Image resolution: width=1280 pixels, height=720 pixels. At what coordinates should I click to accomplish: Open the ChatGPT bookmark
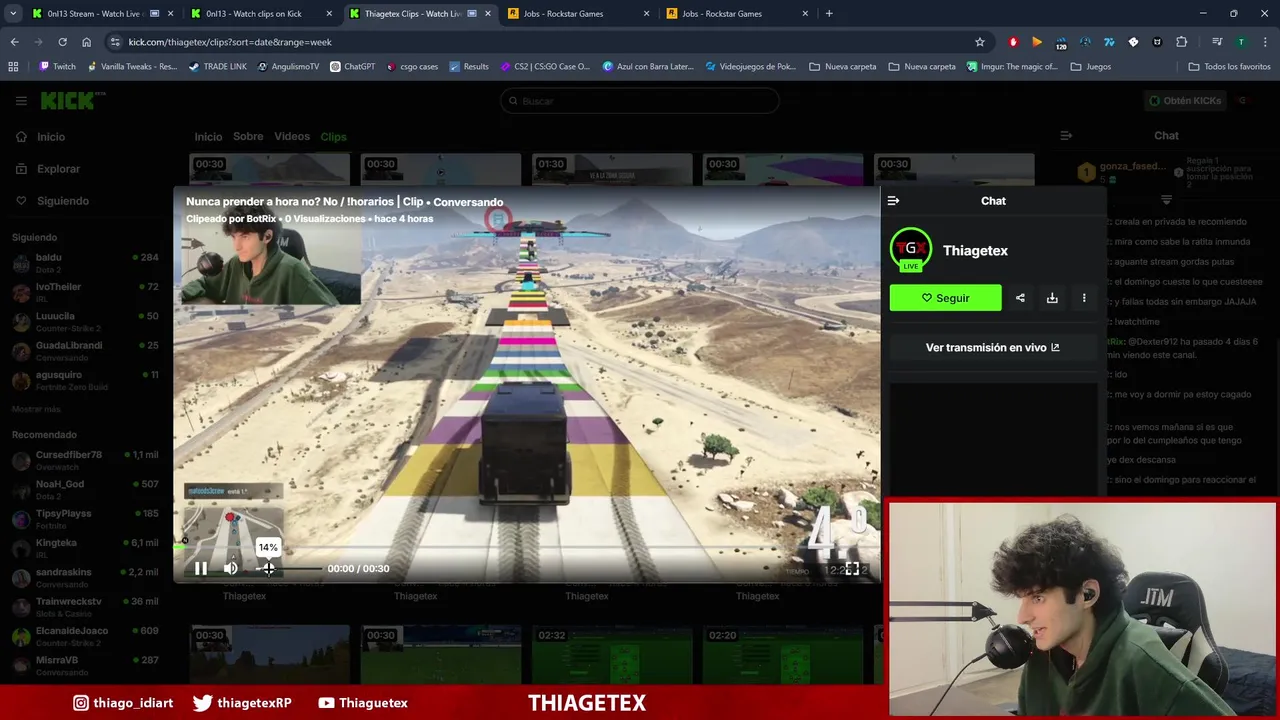pos(352,67)
